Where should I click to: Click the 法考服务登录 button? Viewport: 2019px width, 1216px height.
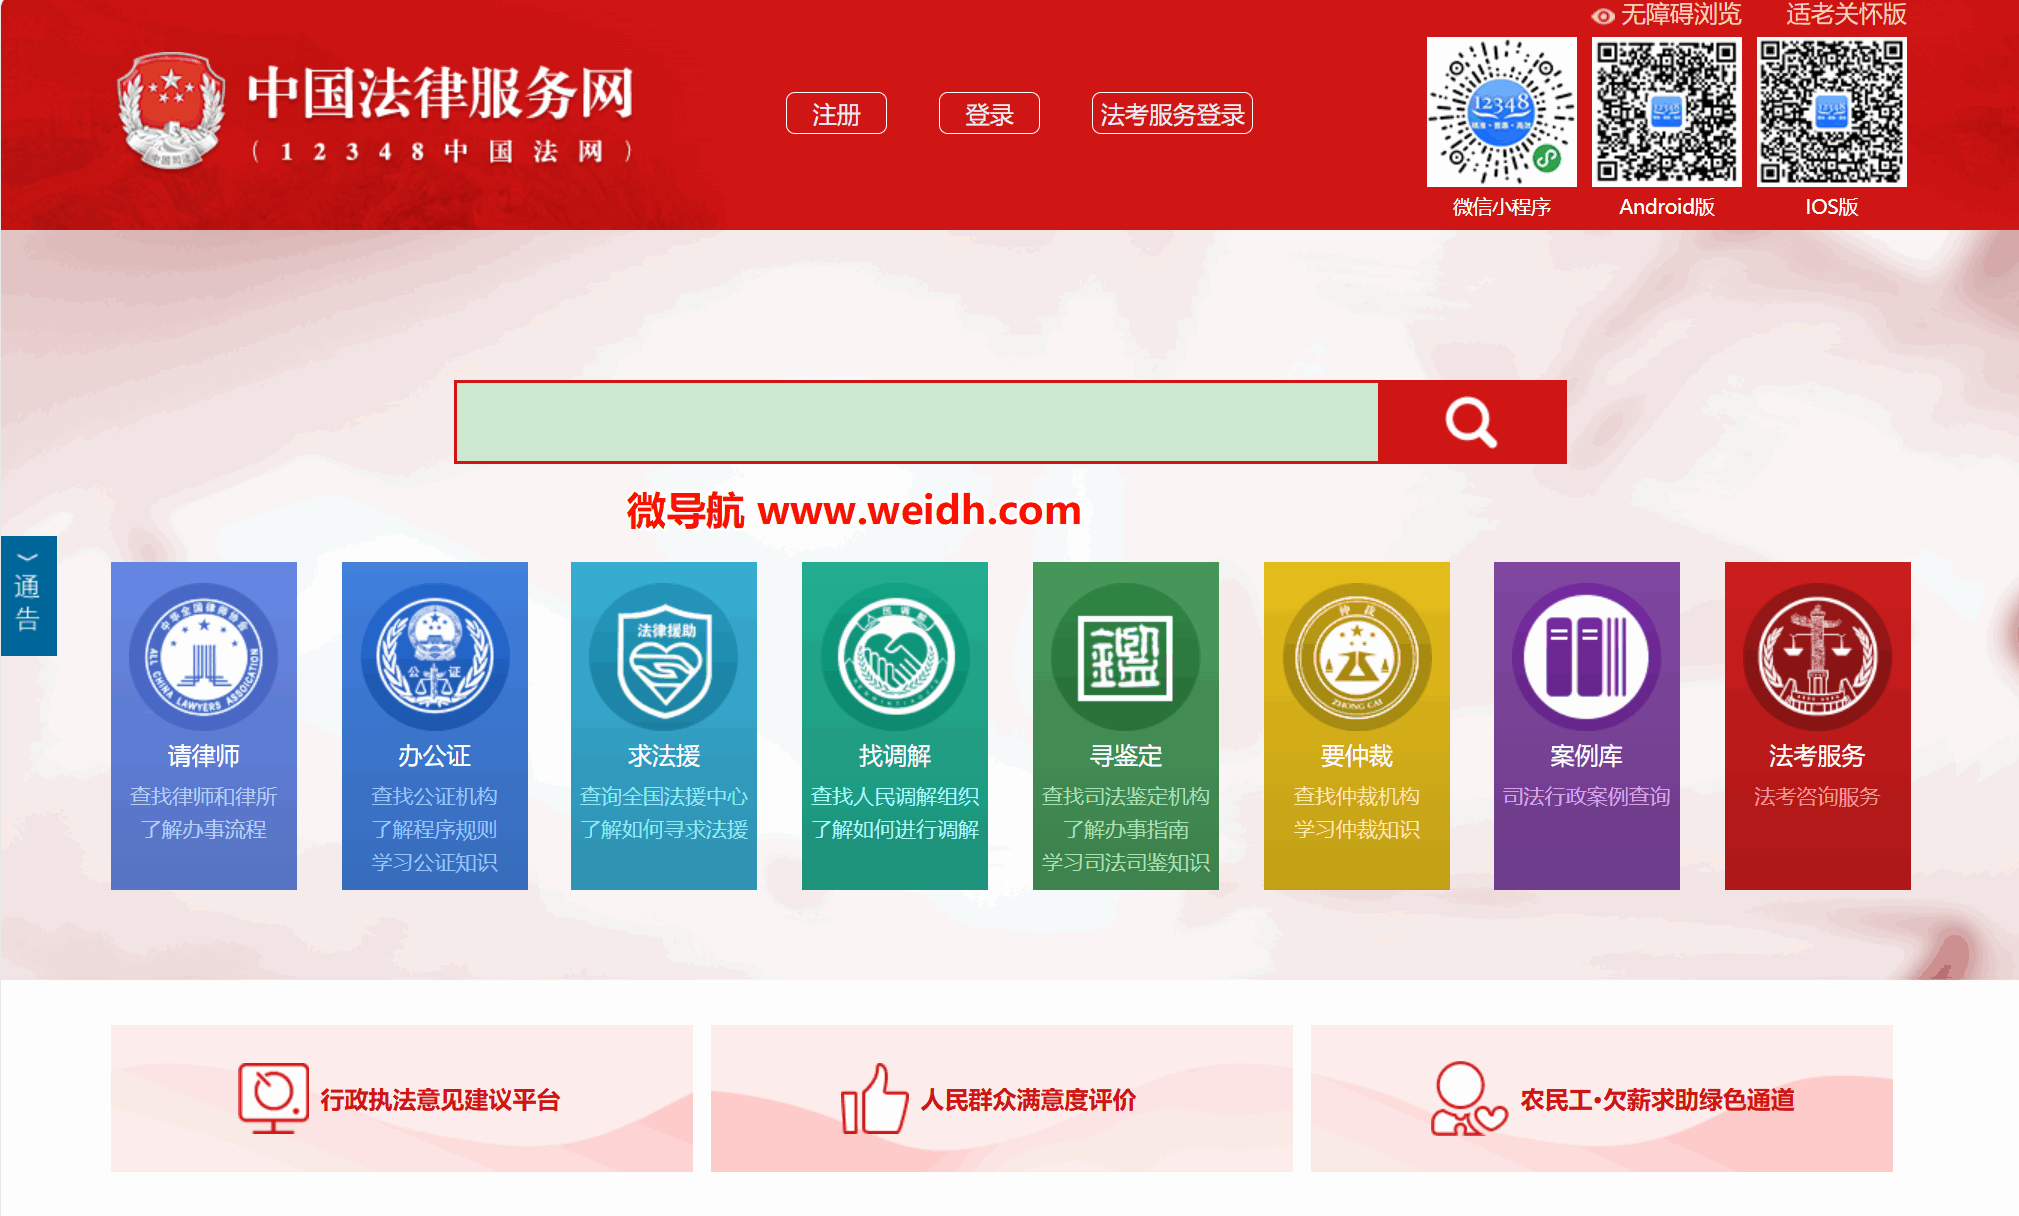(1172, 114)
